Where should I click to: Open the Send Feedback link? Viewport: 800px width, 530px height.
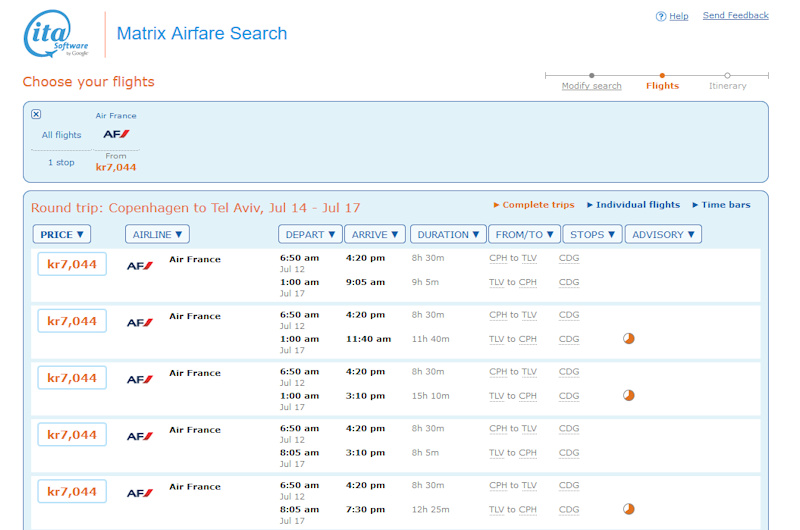[735, 16]
